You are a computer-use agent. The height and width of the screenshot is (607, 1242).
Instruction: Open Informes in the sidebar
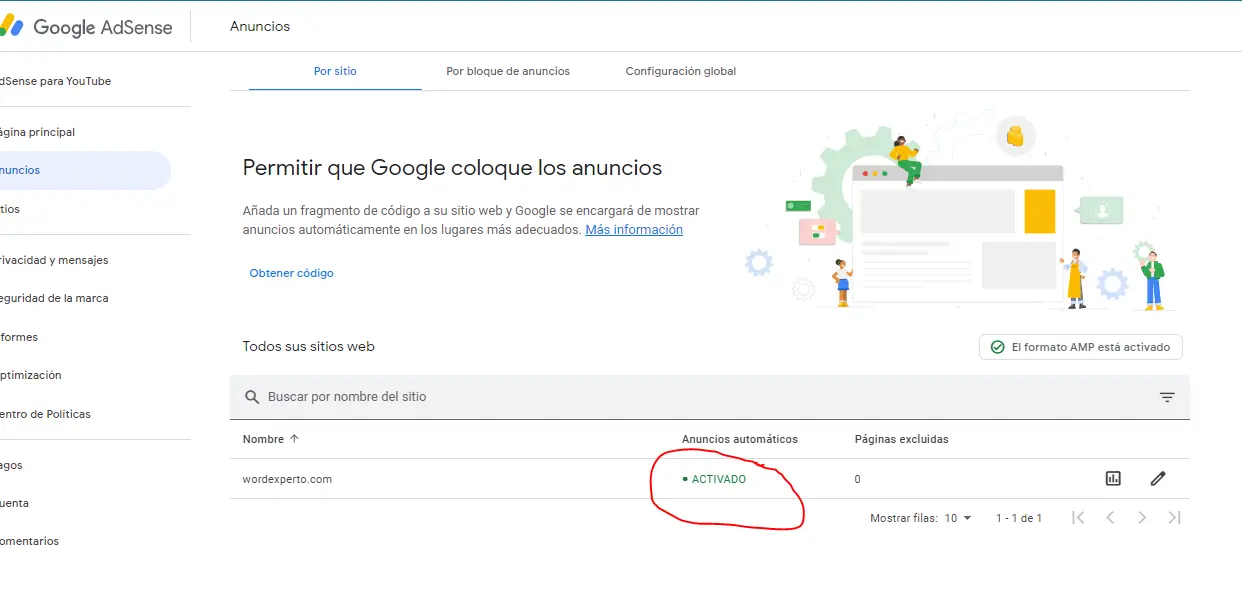pos(19,337)
